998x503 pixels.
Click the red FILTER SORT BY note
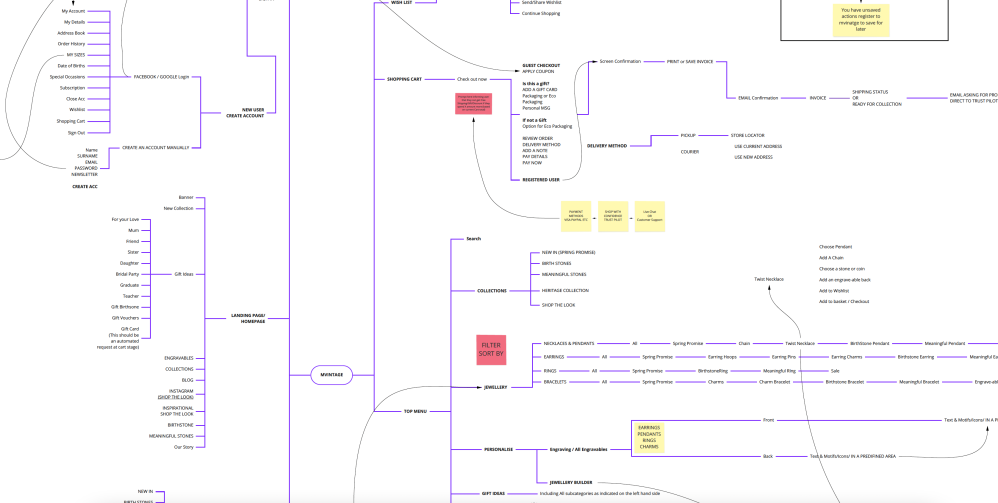491,350
